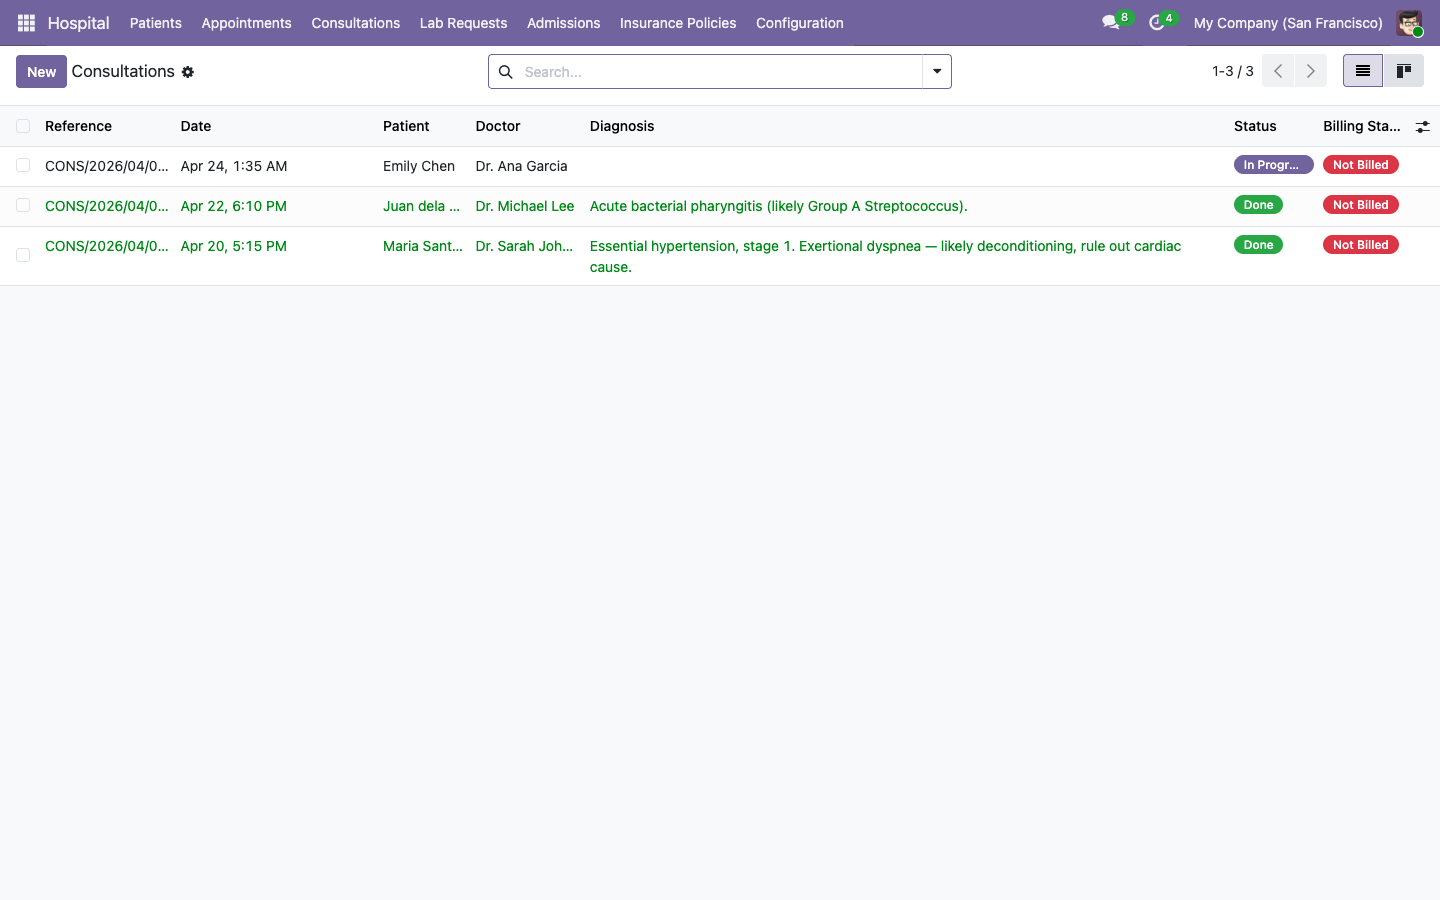
Task: Switch to list view
Action: tap(1362, 71)
